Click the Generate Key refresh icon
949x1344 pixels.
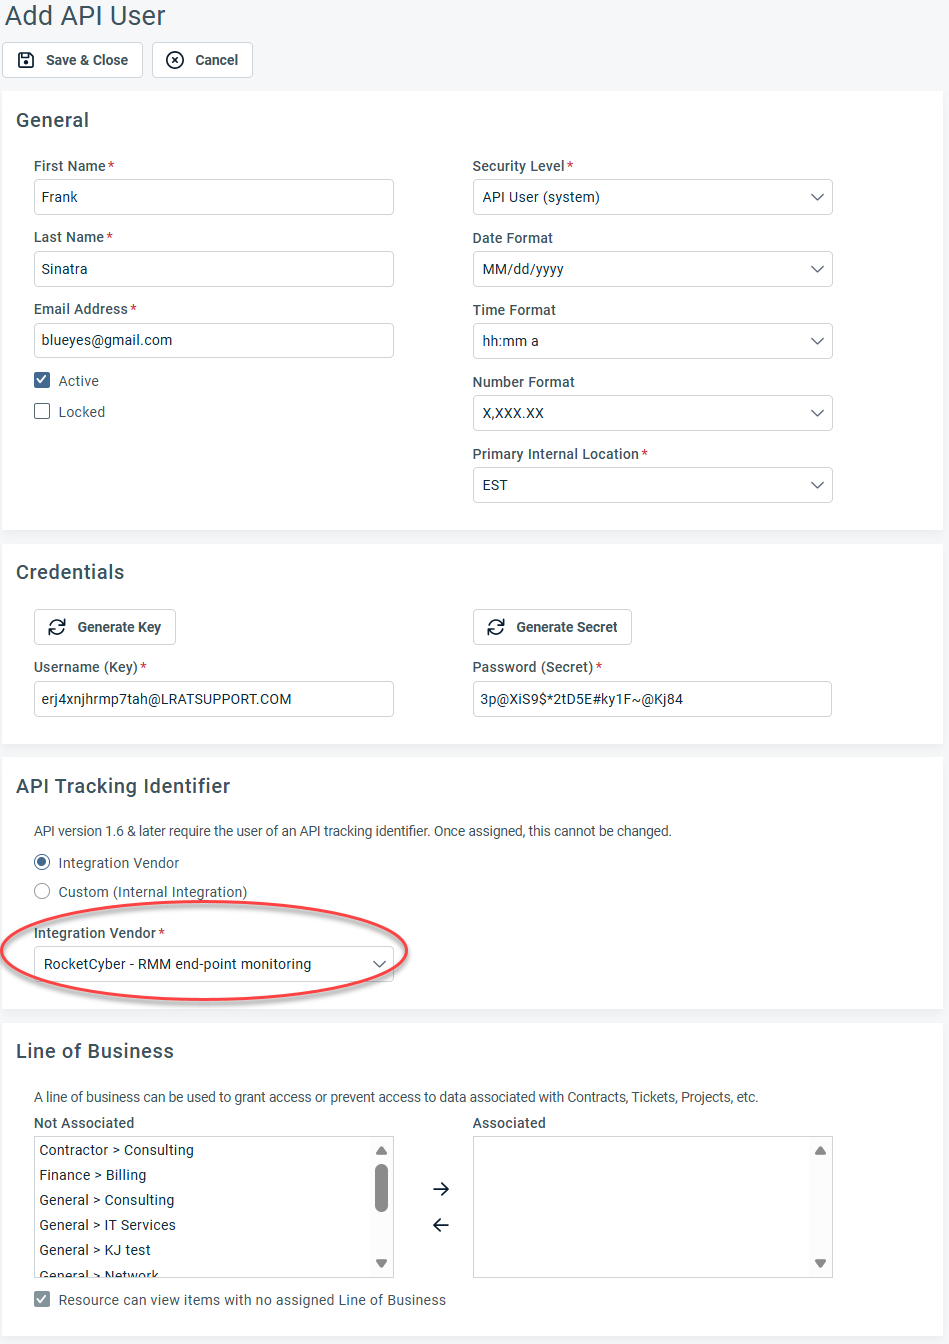pyautogui.click(x=57, y=627)
